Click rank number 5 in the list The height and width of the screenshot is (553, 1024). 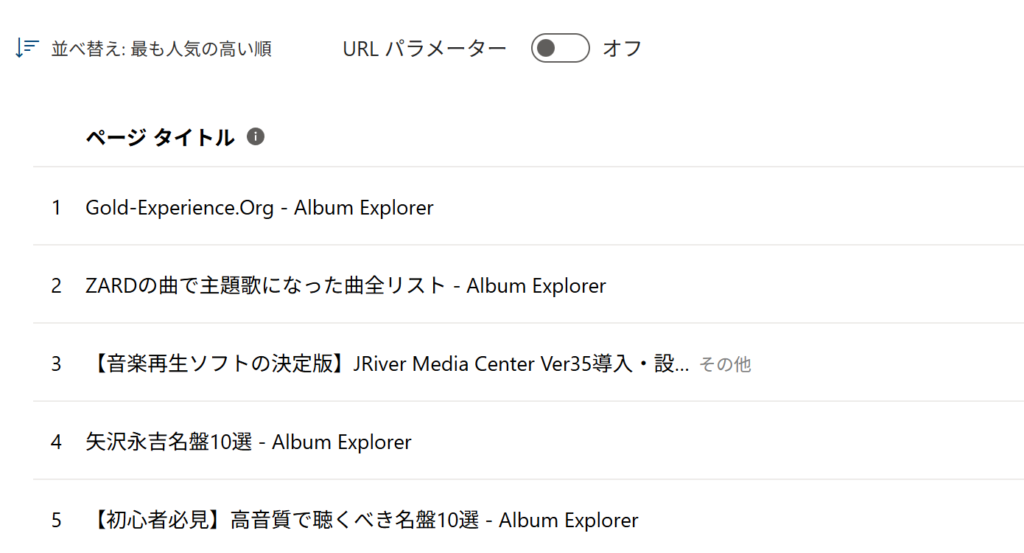point(57,520)
